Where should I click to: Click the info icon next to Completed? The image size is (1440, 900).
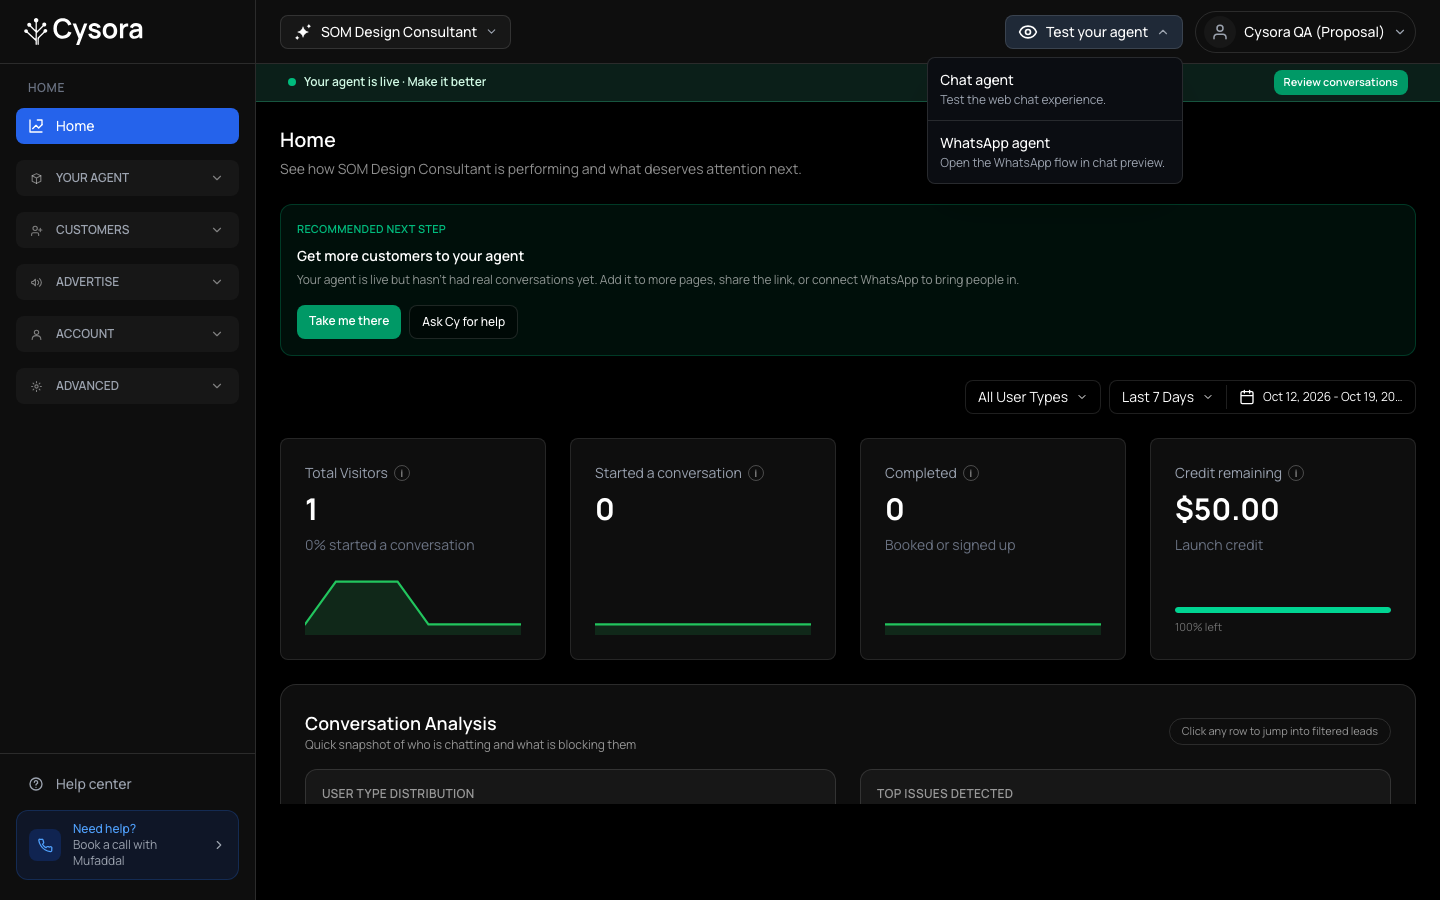tap(971, 473)
